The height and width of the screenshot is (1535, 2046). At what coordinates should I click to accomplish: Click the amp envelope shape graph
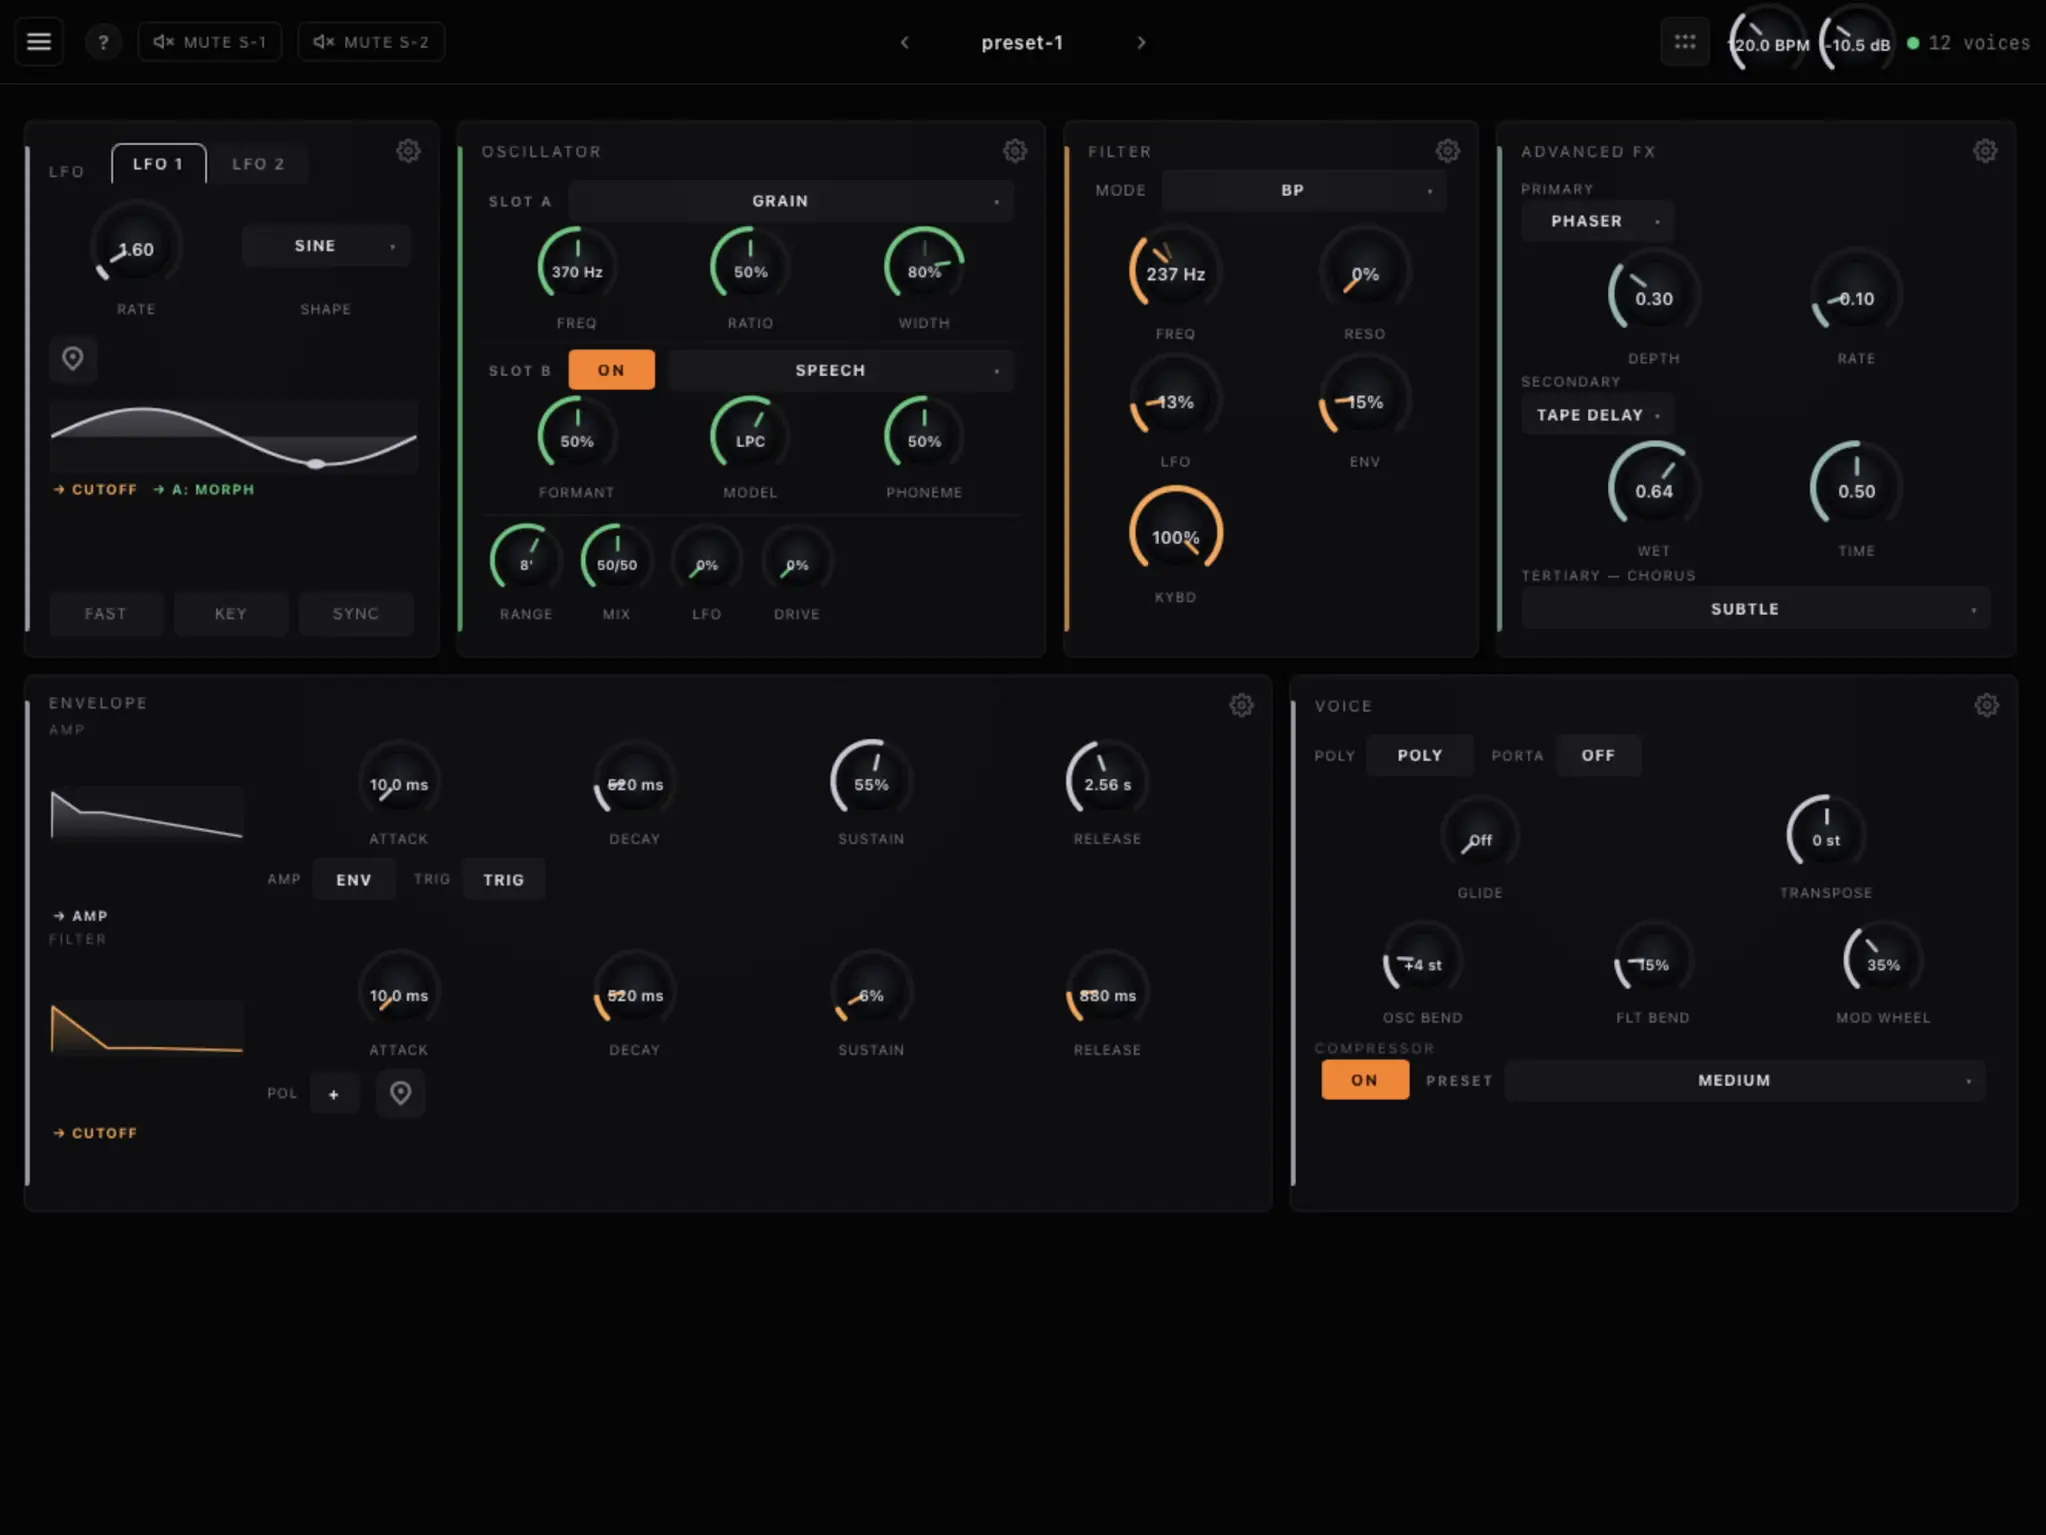147,812
